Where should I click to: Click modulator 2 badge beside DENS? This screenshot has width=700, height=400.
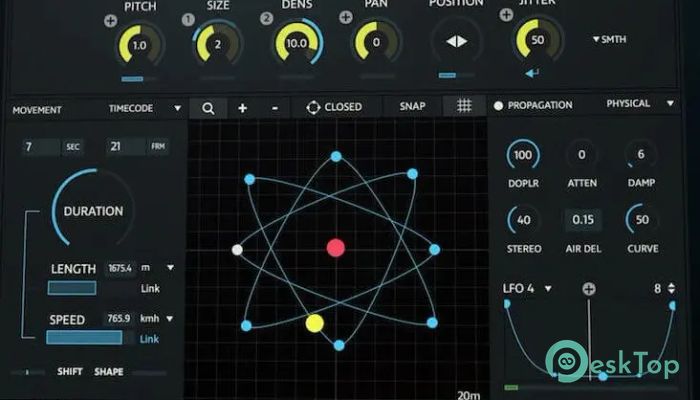(266, 18)
